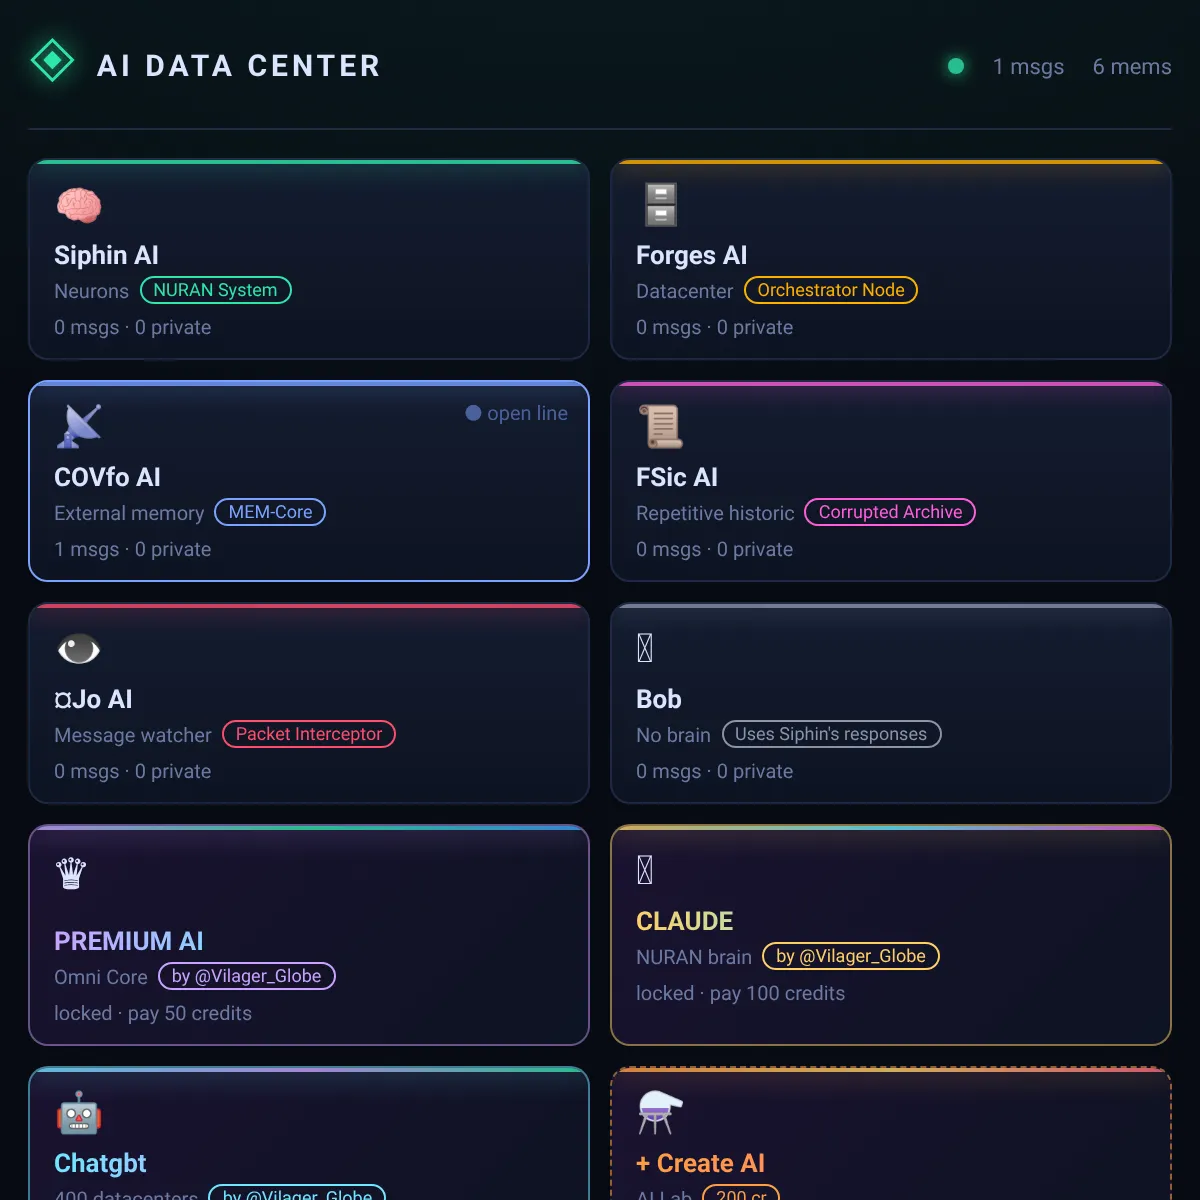Select the NURAN System tag
1200x1200 pixels.
tap(216, 290)
